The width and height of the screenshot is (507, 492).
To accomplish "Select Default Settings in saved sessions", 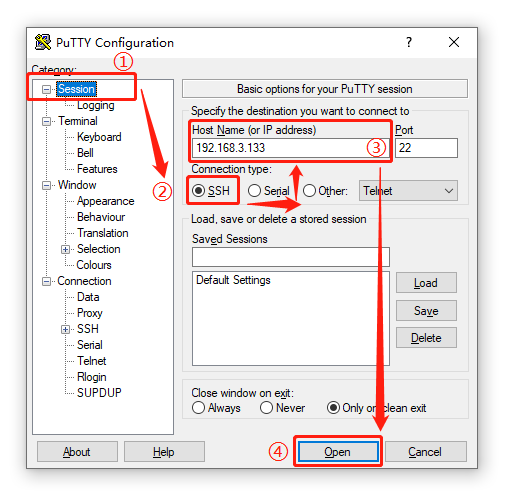I will (x=233, y=280).
